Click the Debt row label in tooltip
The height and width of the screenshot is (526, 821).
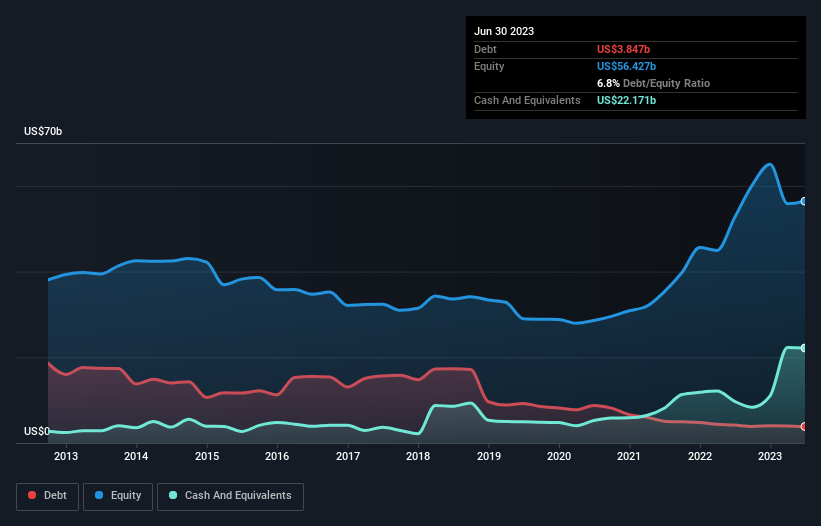485,49
